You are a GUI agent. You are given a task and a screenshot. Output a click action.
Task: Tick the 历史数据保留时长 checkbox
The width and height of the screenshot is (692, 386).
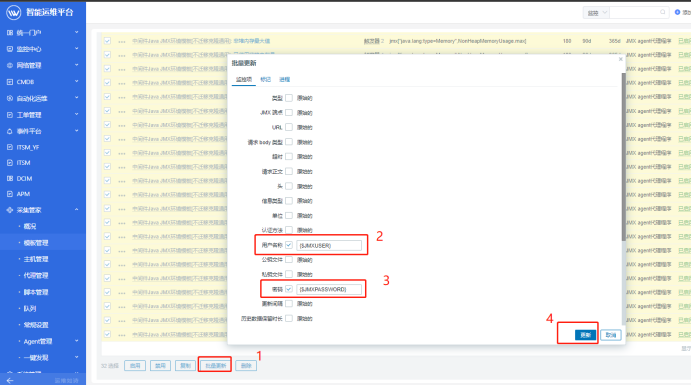[x=289, y=318]
